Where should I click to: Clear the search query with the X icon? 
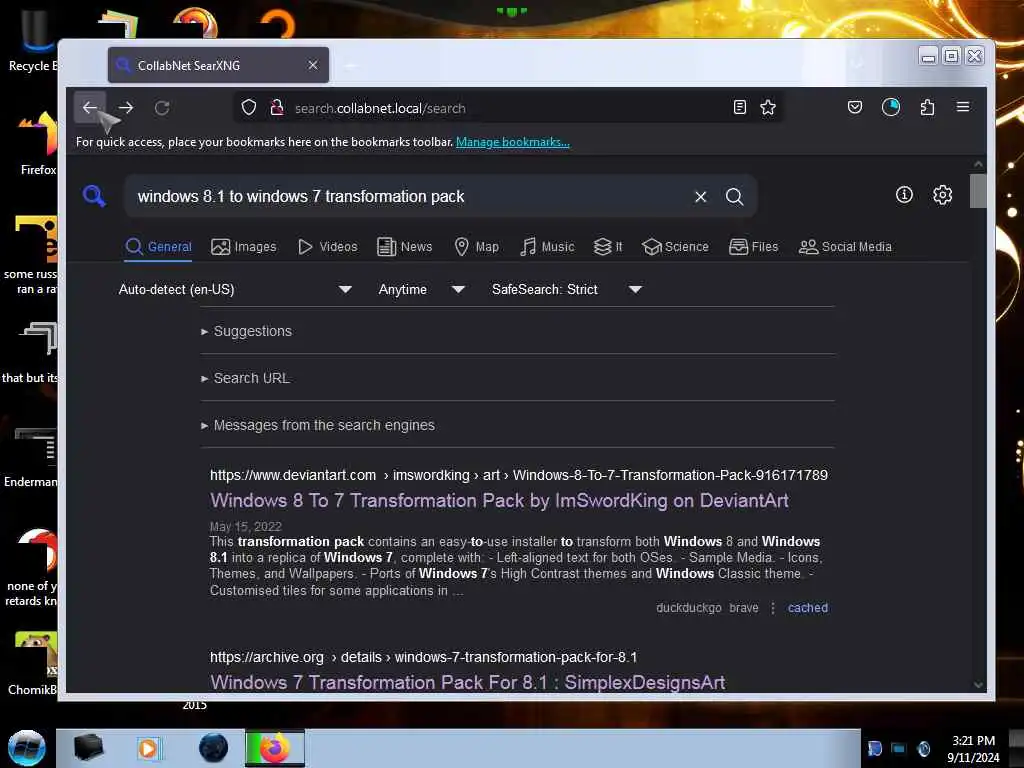(701, 197)
